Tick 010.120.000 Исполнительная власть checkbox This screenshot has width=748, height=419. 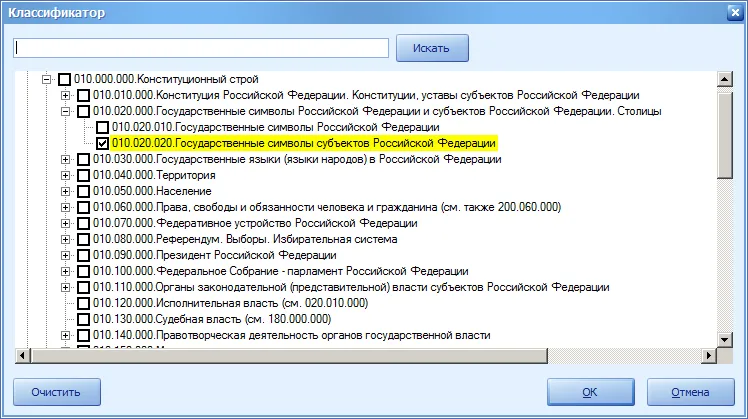pyautogui.click(x=83, y=303)
